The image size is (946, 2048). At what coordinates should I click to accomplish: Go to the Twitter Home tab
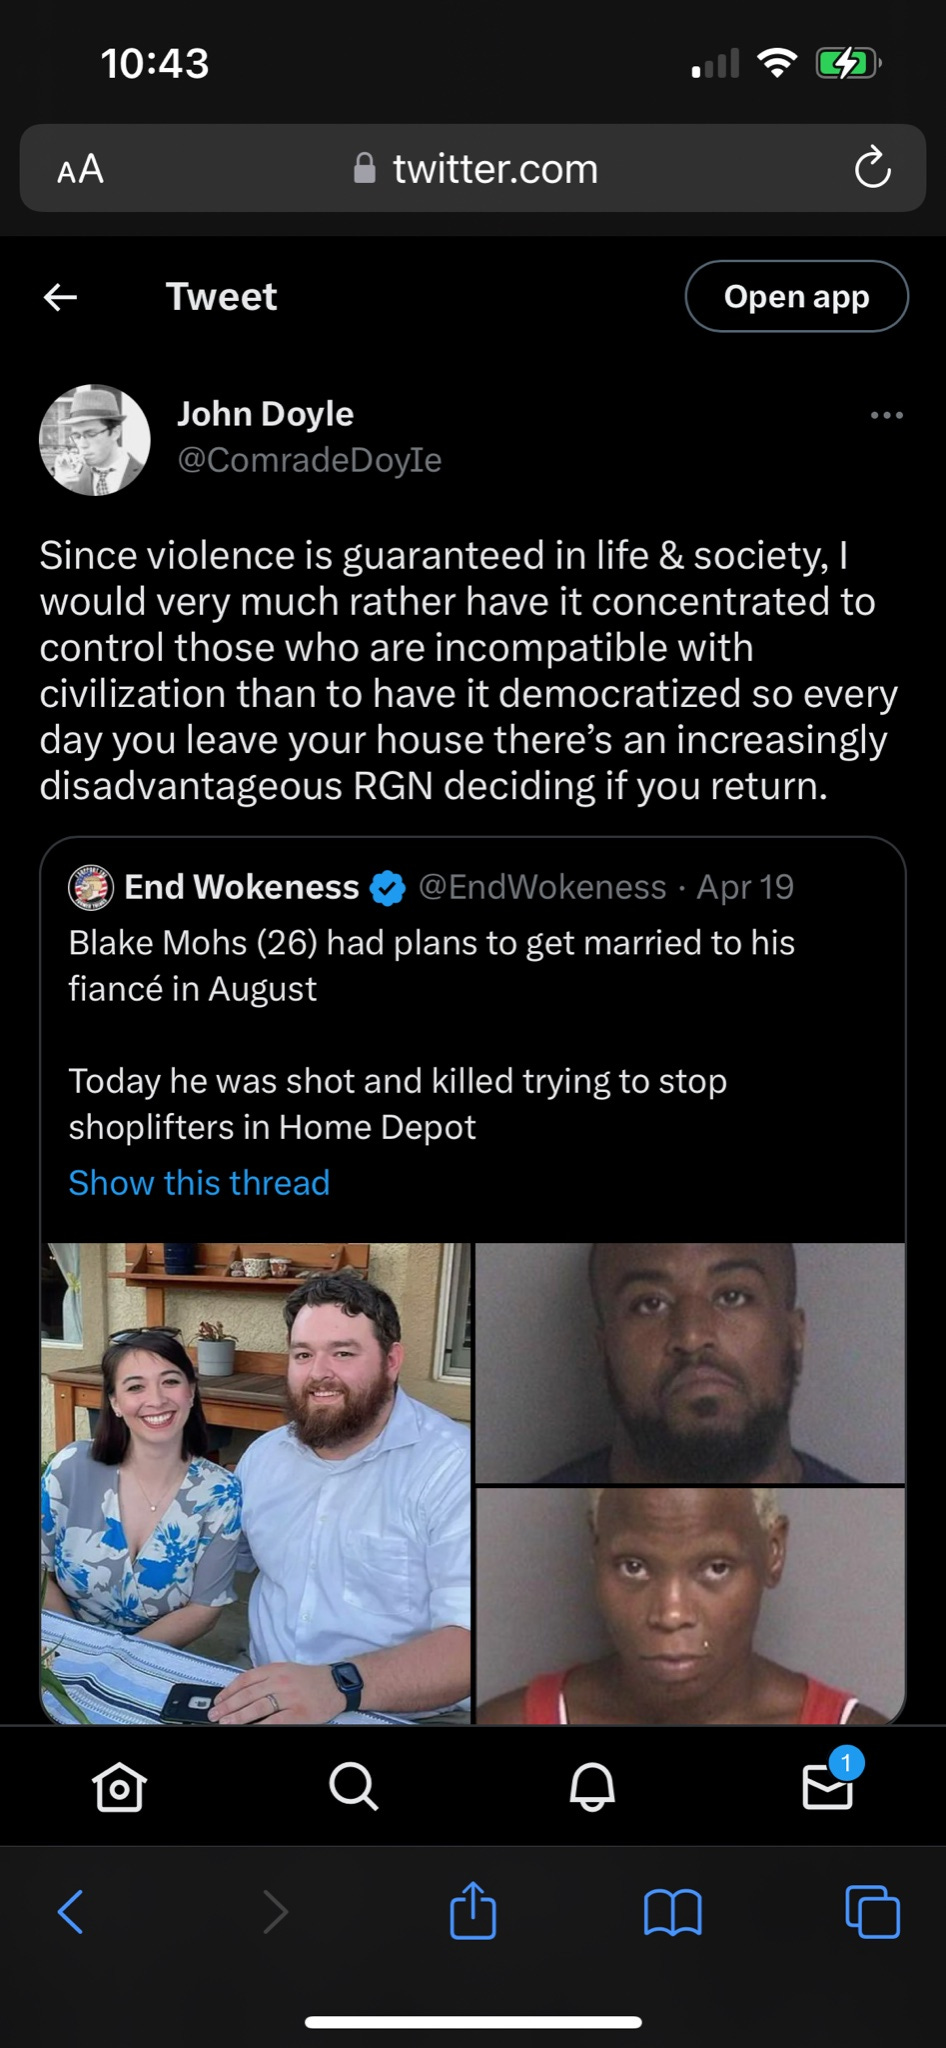(x=119, y=1786)
